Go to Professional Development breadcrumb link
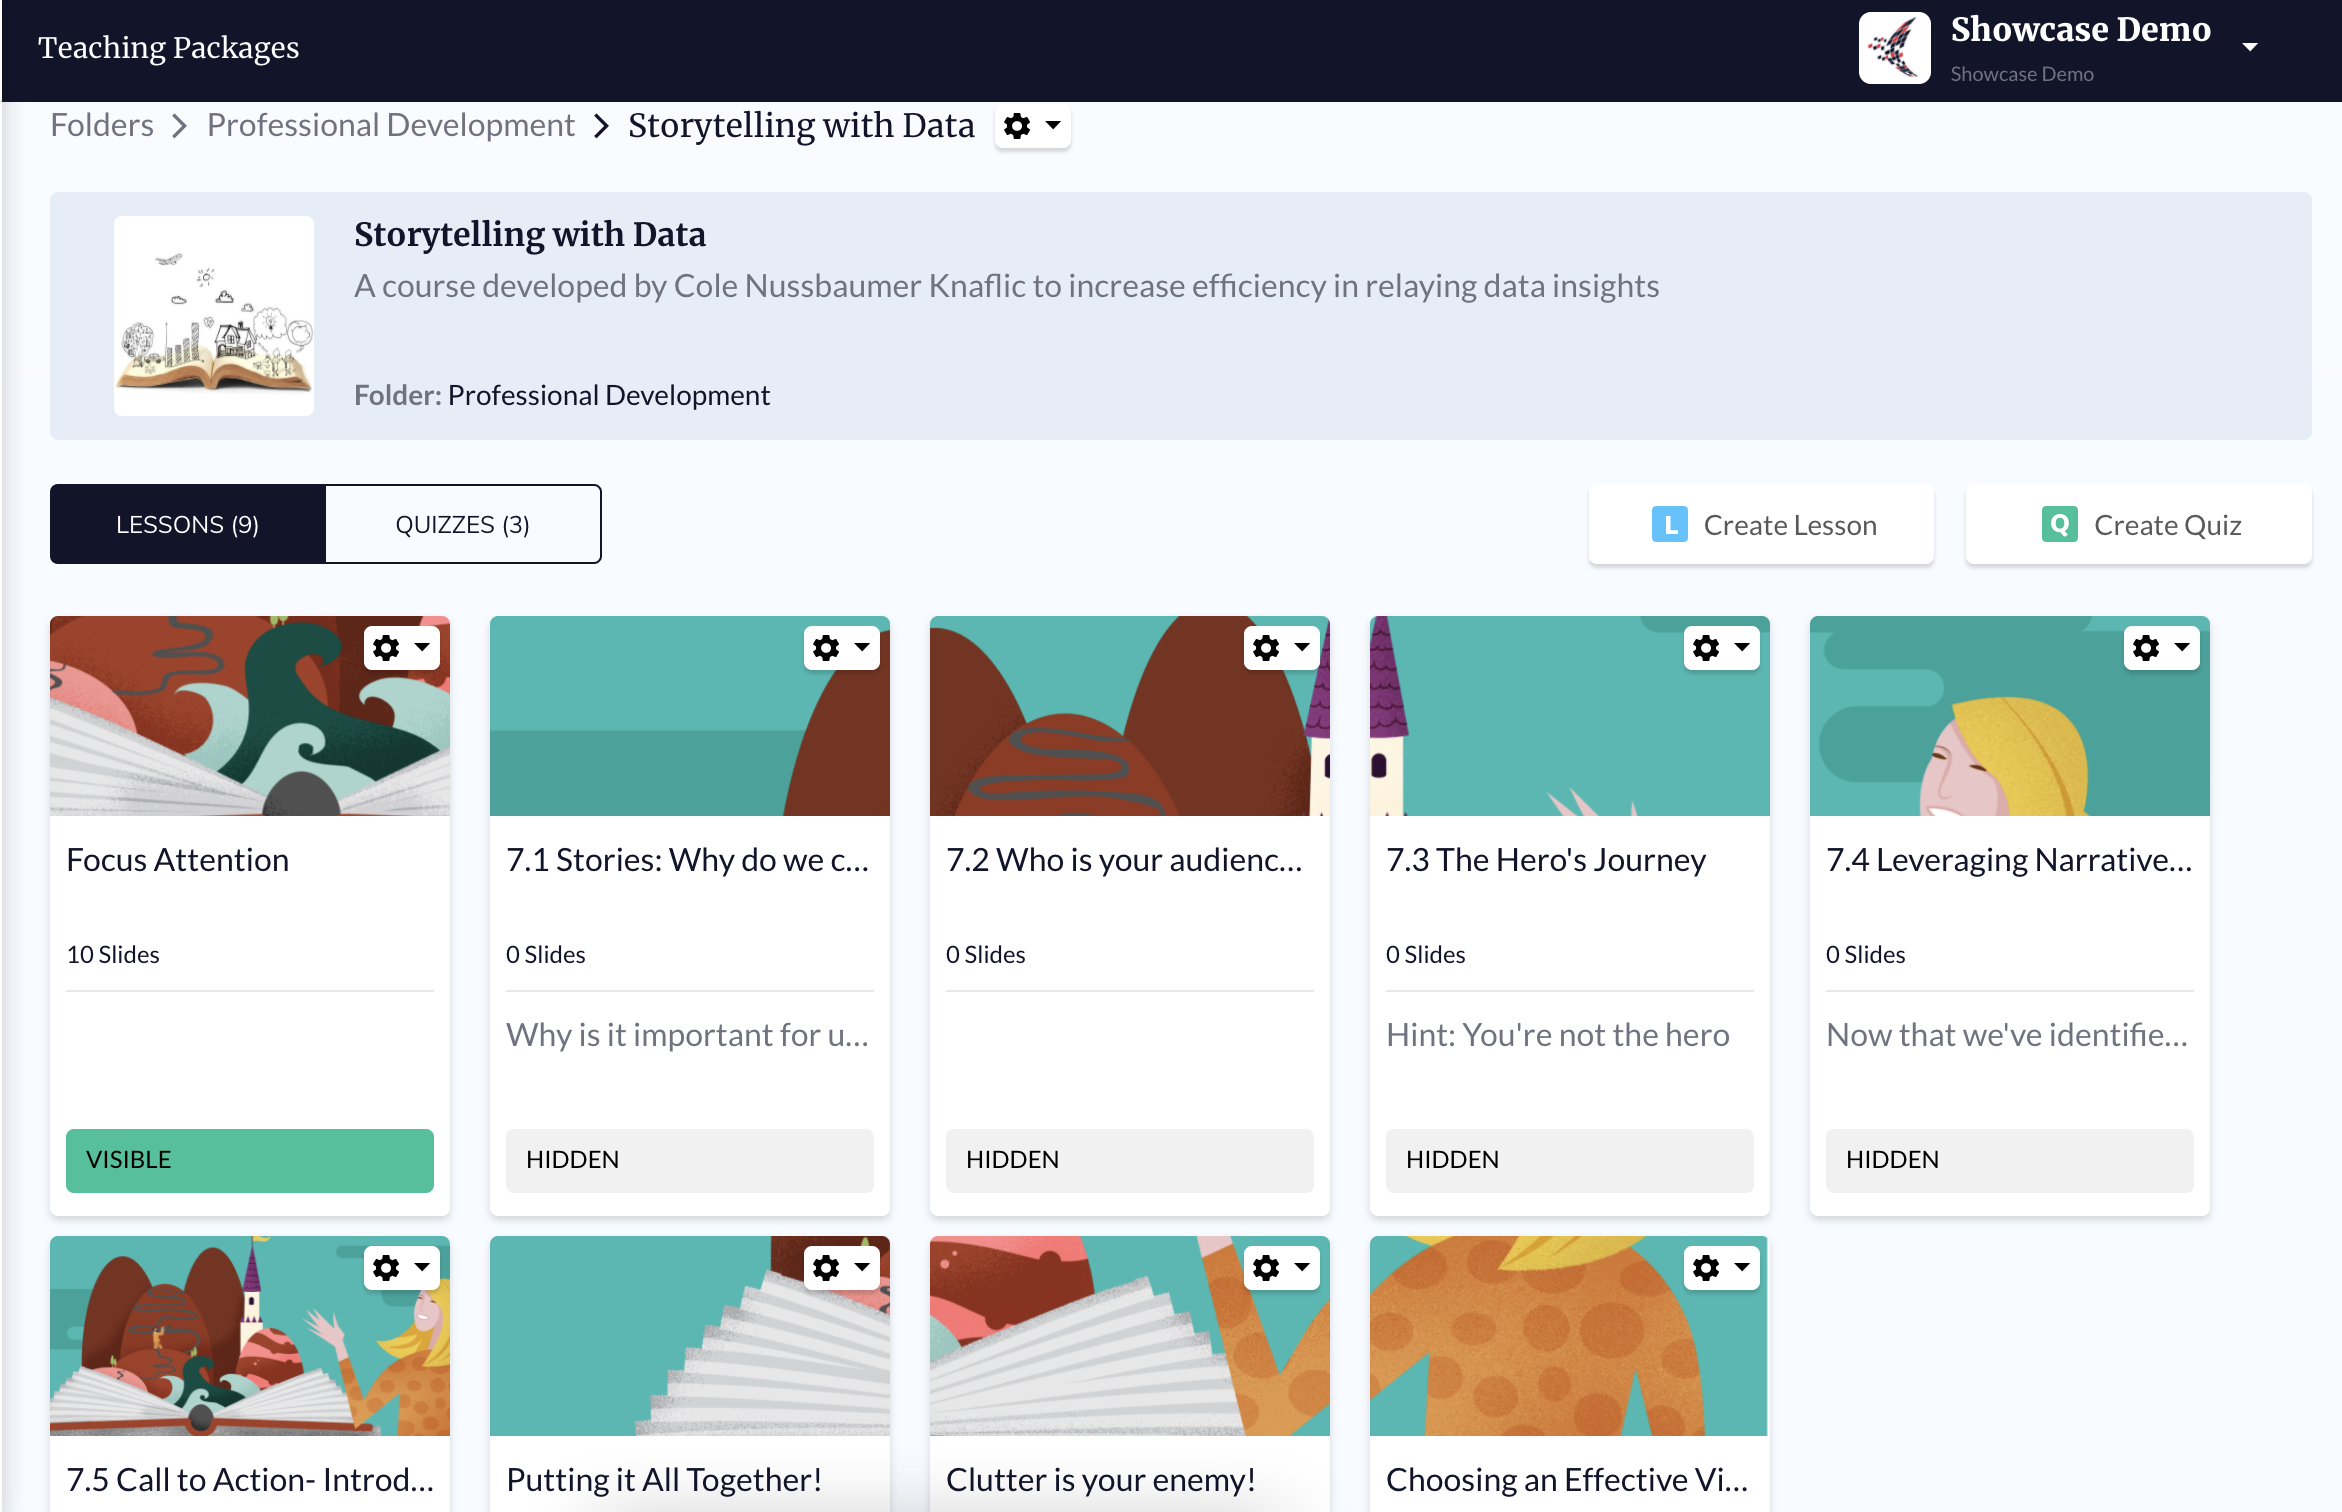 pyautogui.click(x=390, y=125)
